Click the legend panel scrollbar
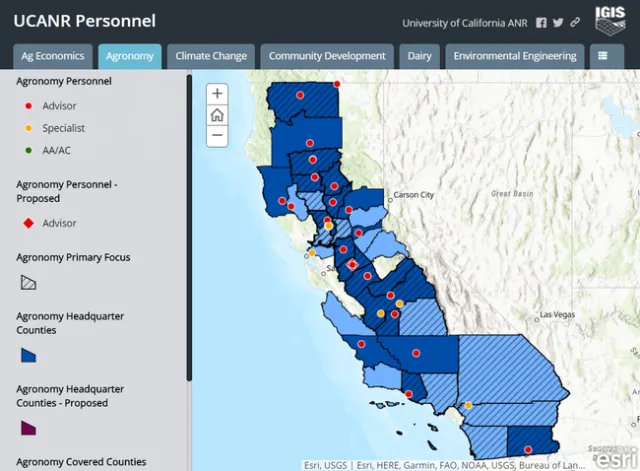Image resolution: width=640 pixels, height=471 pixels. click(x=189, y=228)
